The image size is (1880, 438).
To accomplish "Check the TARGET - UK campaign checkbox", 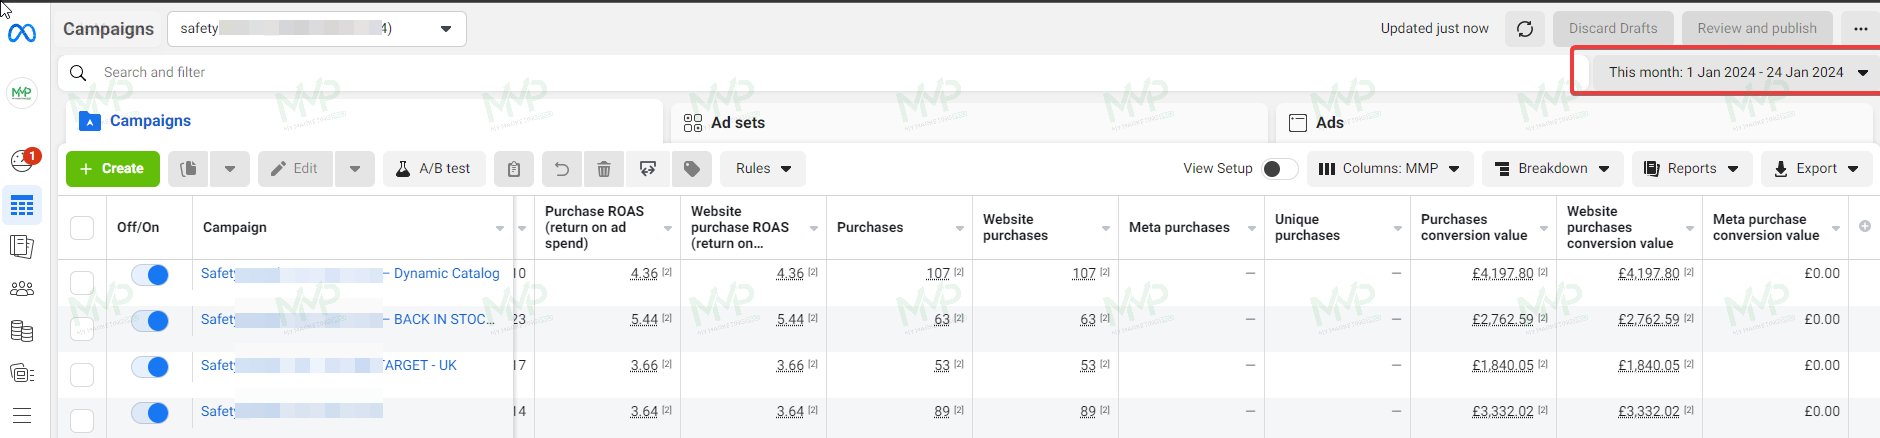I will (82, 375).
